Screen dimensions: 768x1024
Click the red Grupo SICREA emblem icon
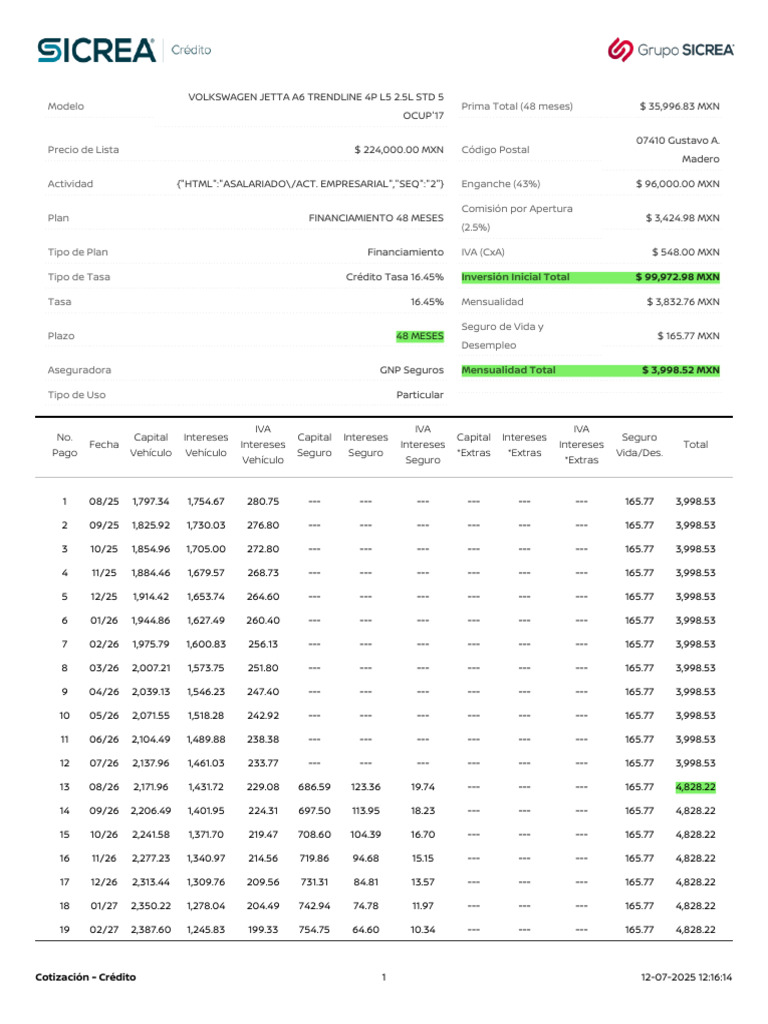coord(620,50)
